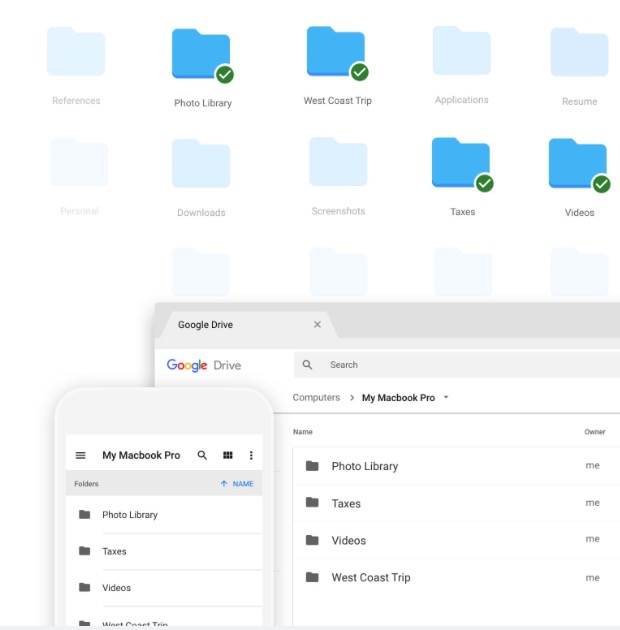620x630 pixels.
Task: Select the West Coast Trip folder icon in grid
Action: click(336, 51)
